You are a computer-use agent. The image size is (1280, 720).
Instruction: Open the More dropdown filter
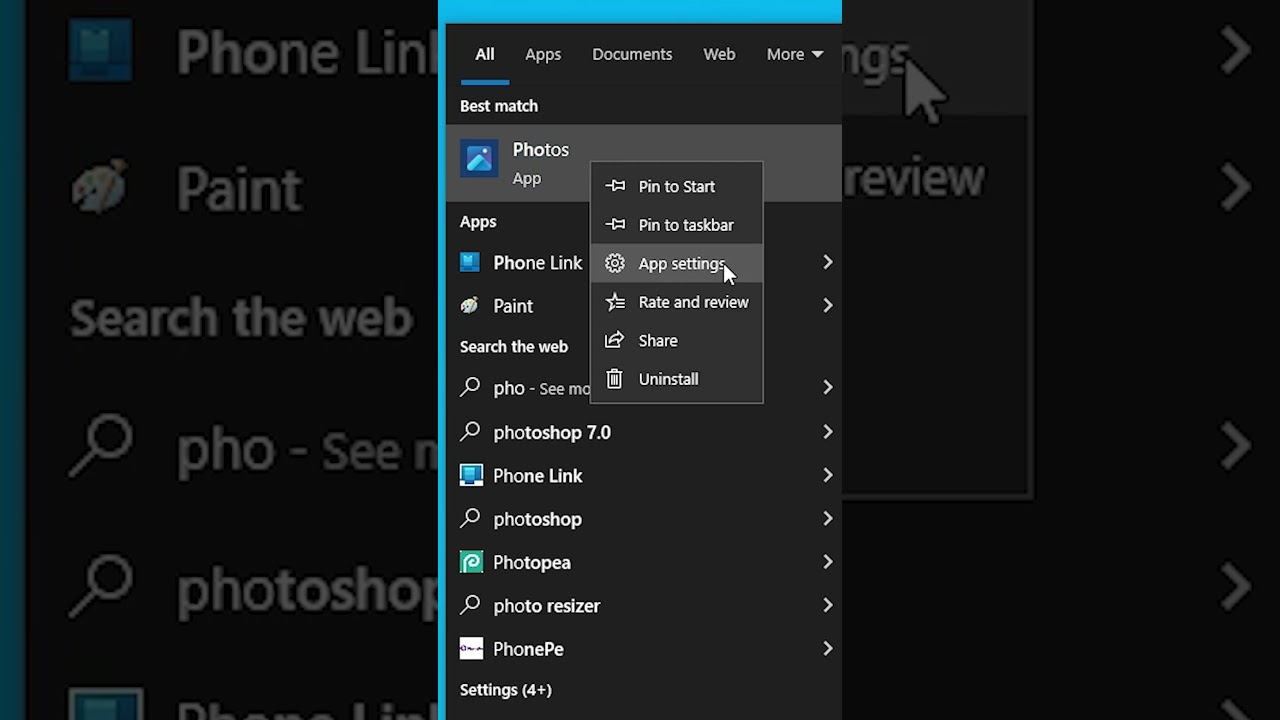tap(795, 54)
